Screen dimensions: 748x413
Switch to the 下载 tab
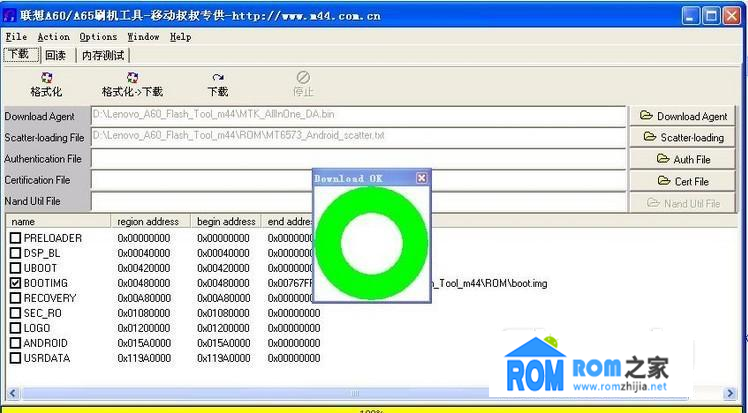pyautogui.click(x=21, y=54)
